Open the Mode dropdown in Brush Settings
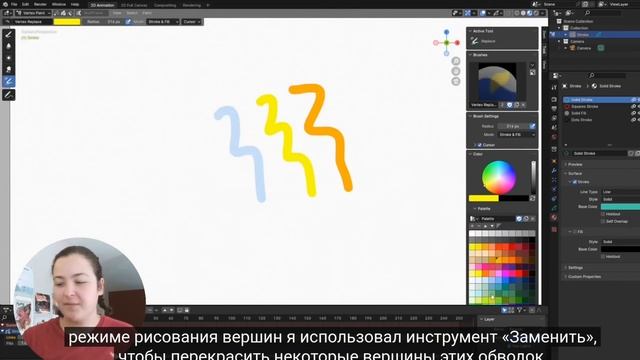The image size is (640, 360). click(x=516, y=134)
